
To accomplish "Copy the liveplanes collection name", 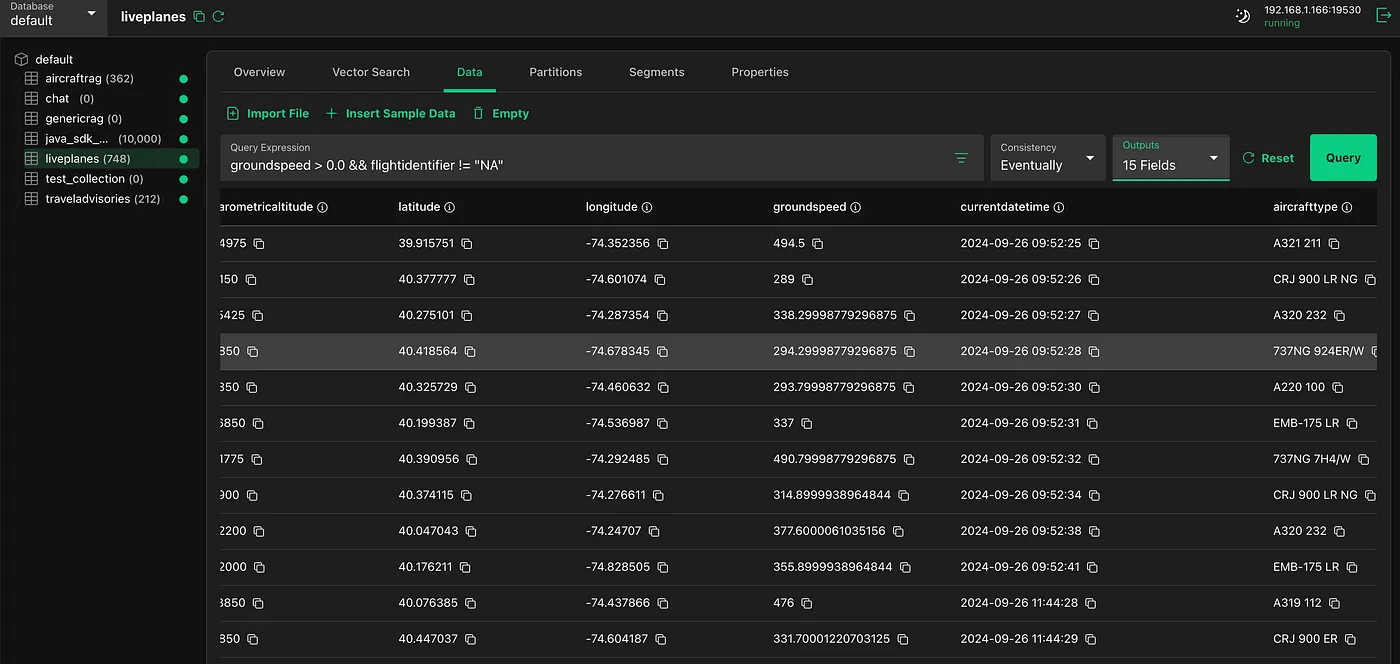I will click(x=199, y=17).
